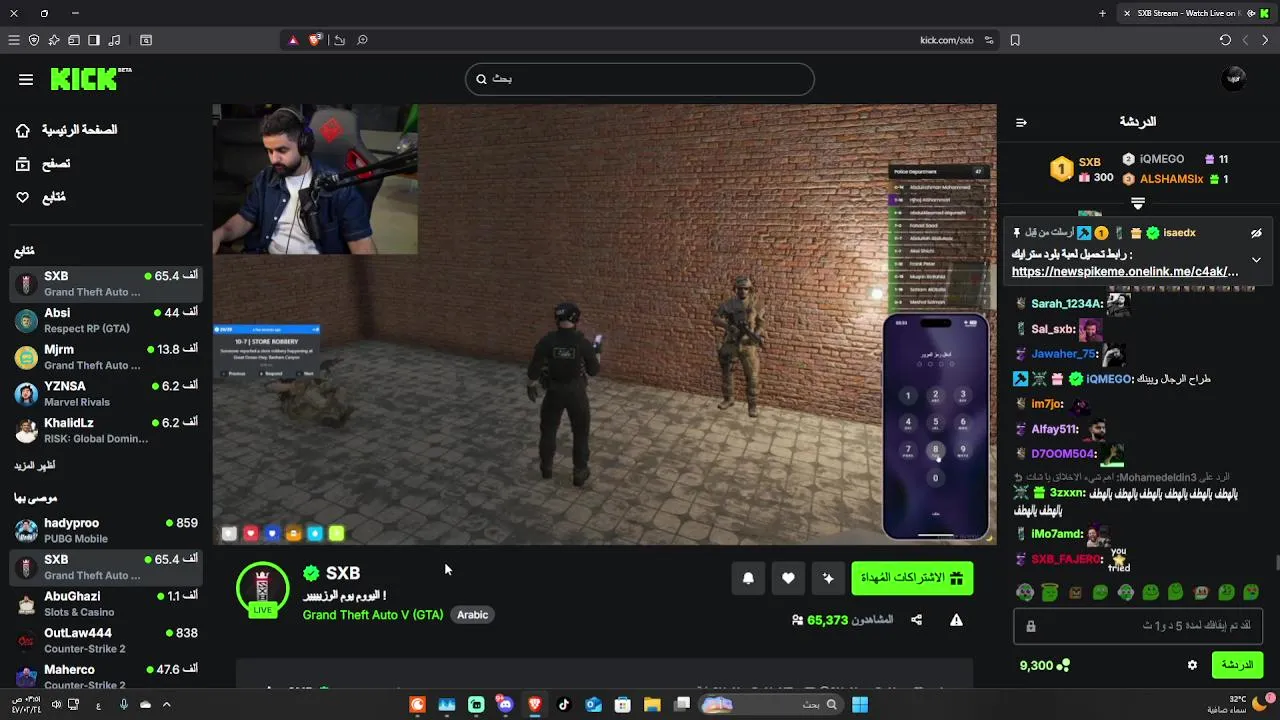Open the browser main menu icon

point(13,40)
